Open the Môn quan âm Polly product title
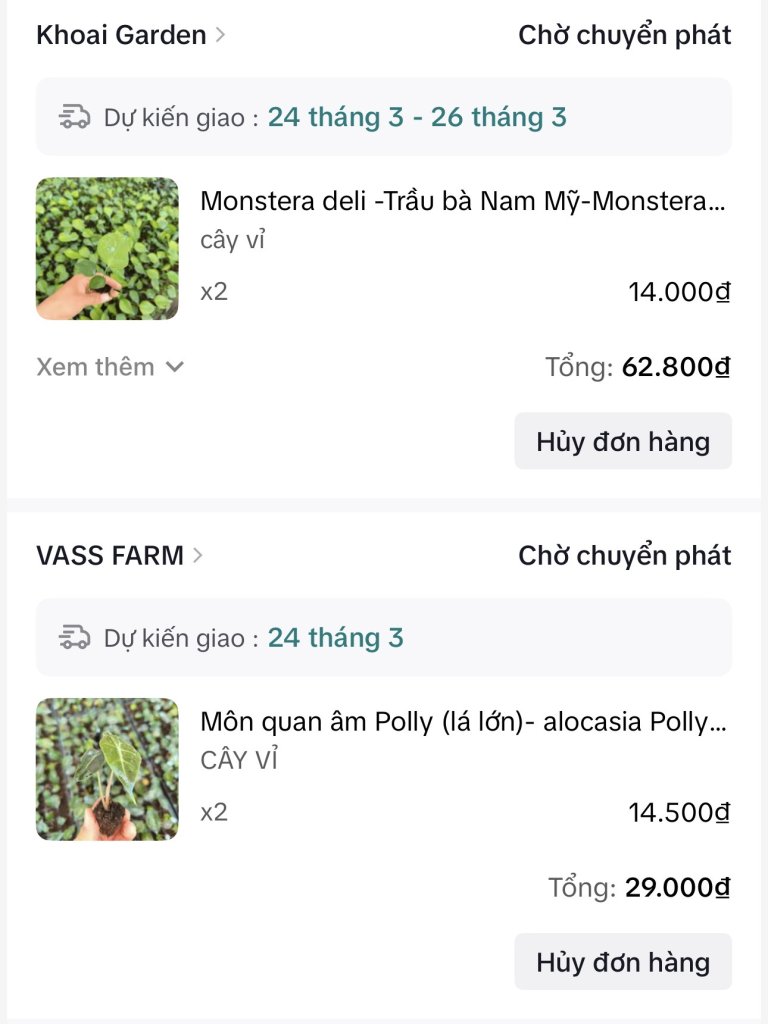The image size is (768, 1024). coord(463,722)
